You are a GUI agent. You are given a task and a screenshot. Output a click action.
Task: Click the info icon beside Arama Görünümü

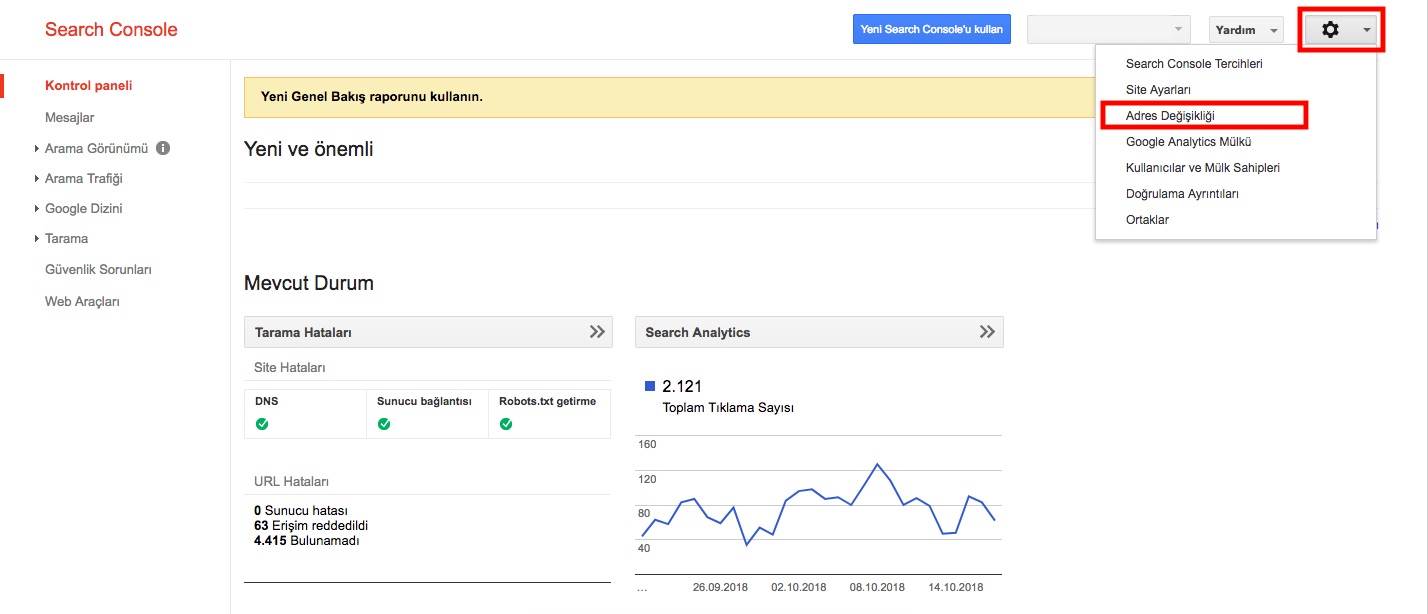click(x=163, y=148)
